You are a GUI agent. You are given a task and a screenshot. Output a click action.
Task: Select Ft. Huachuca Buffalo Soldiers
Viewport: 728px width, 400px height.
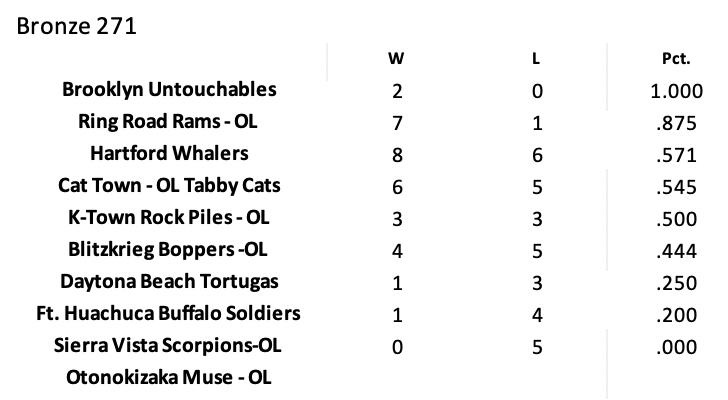pyautogui.click(x=169, y=314)
